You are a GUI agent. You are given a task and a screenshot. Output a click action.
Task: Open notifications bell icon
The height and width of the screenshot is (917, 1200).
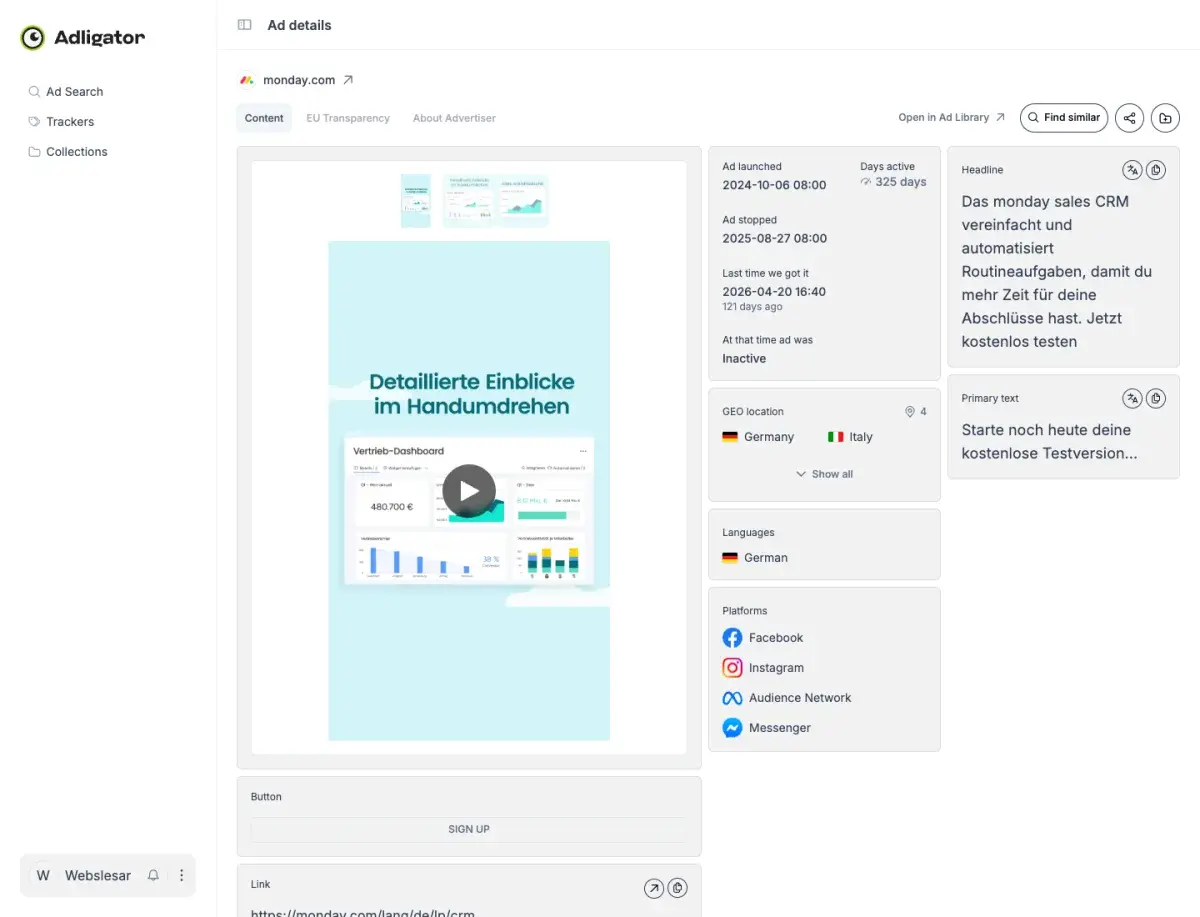[x=153, y=875]
